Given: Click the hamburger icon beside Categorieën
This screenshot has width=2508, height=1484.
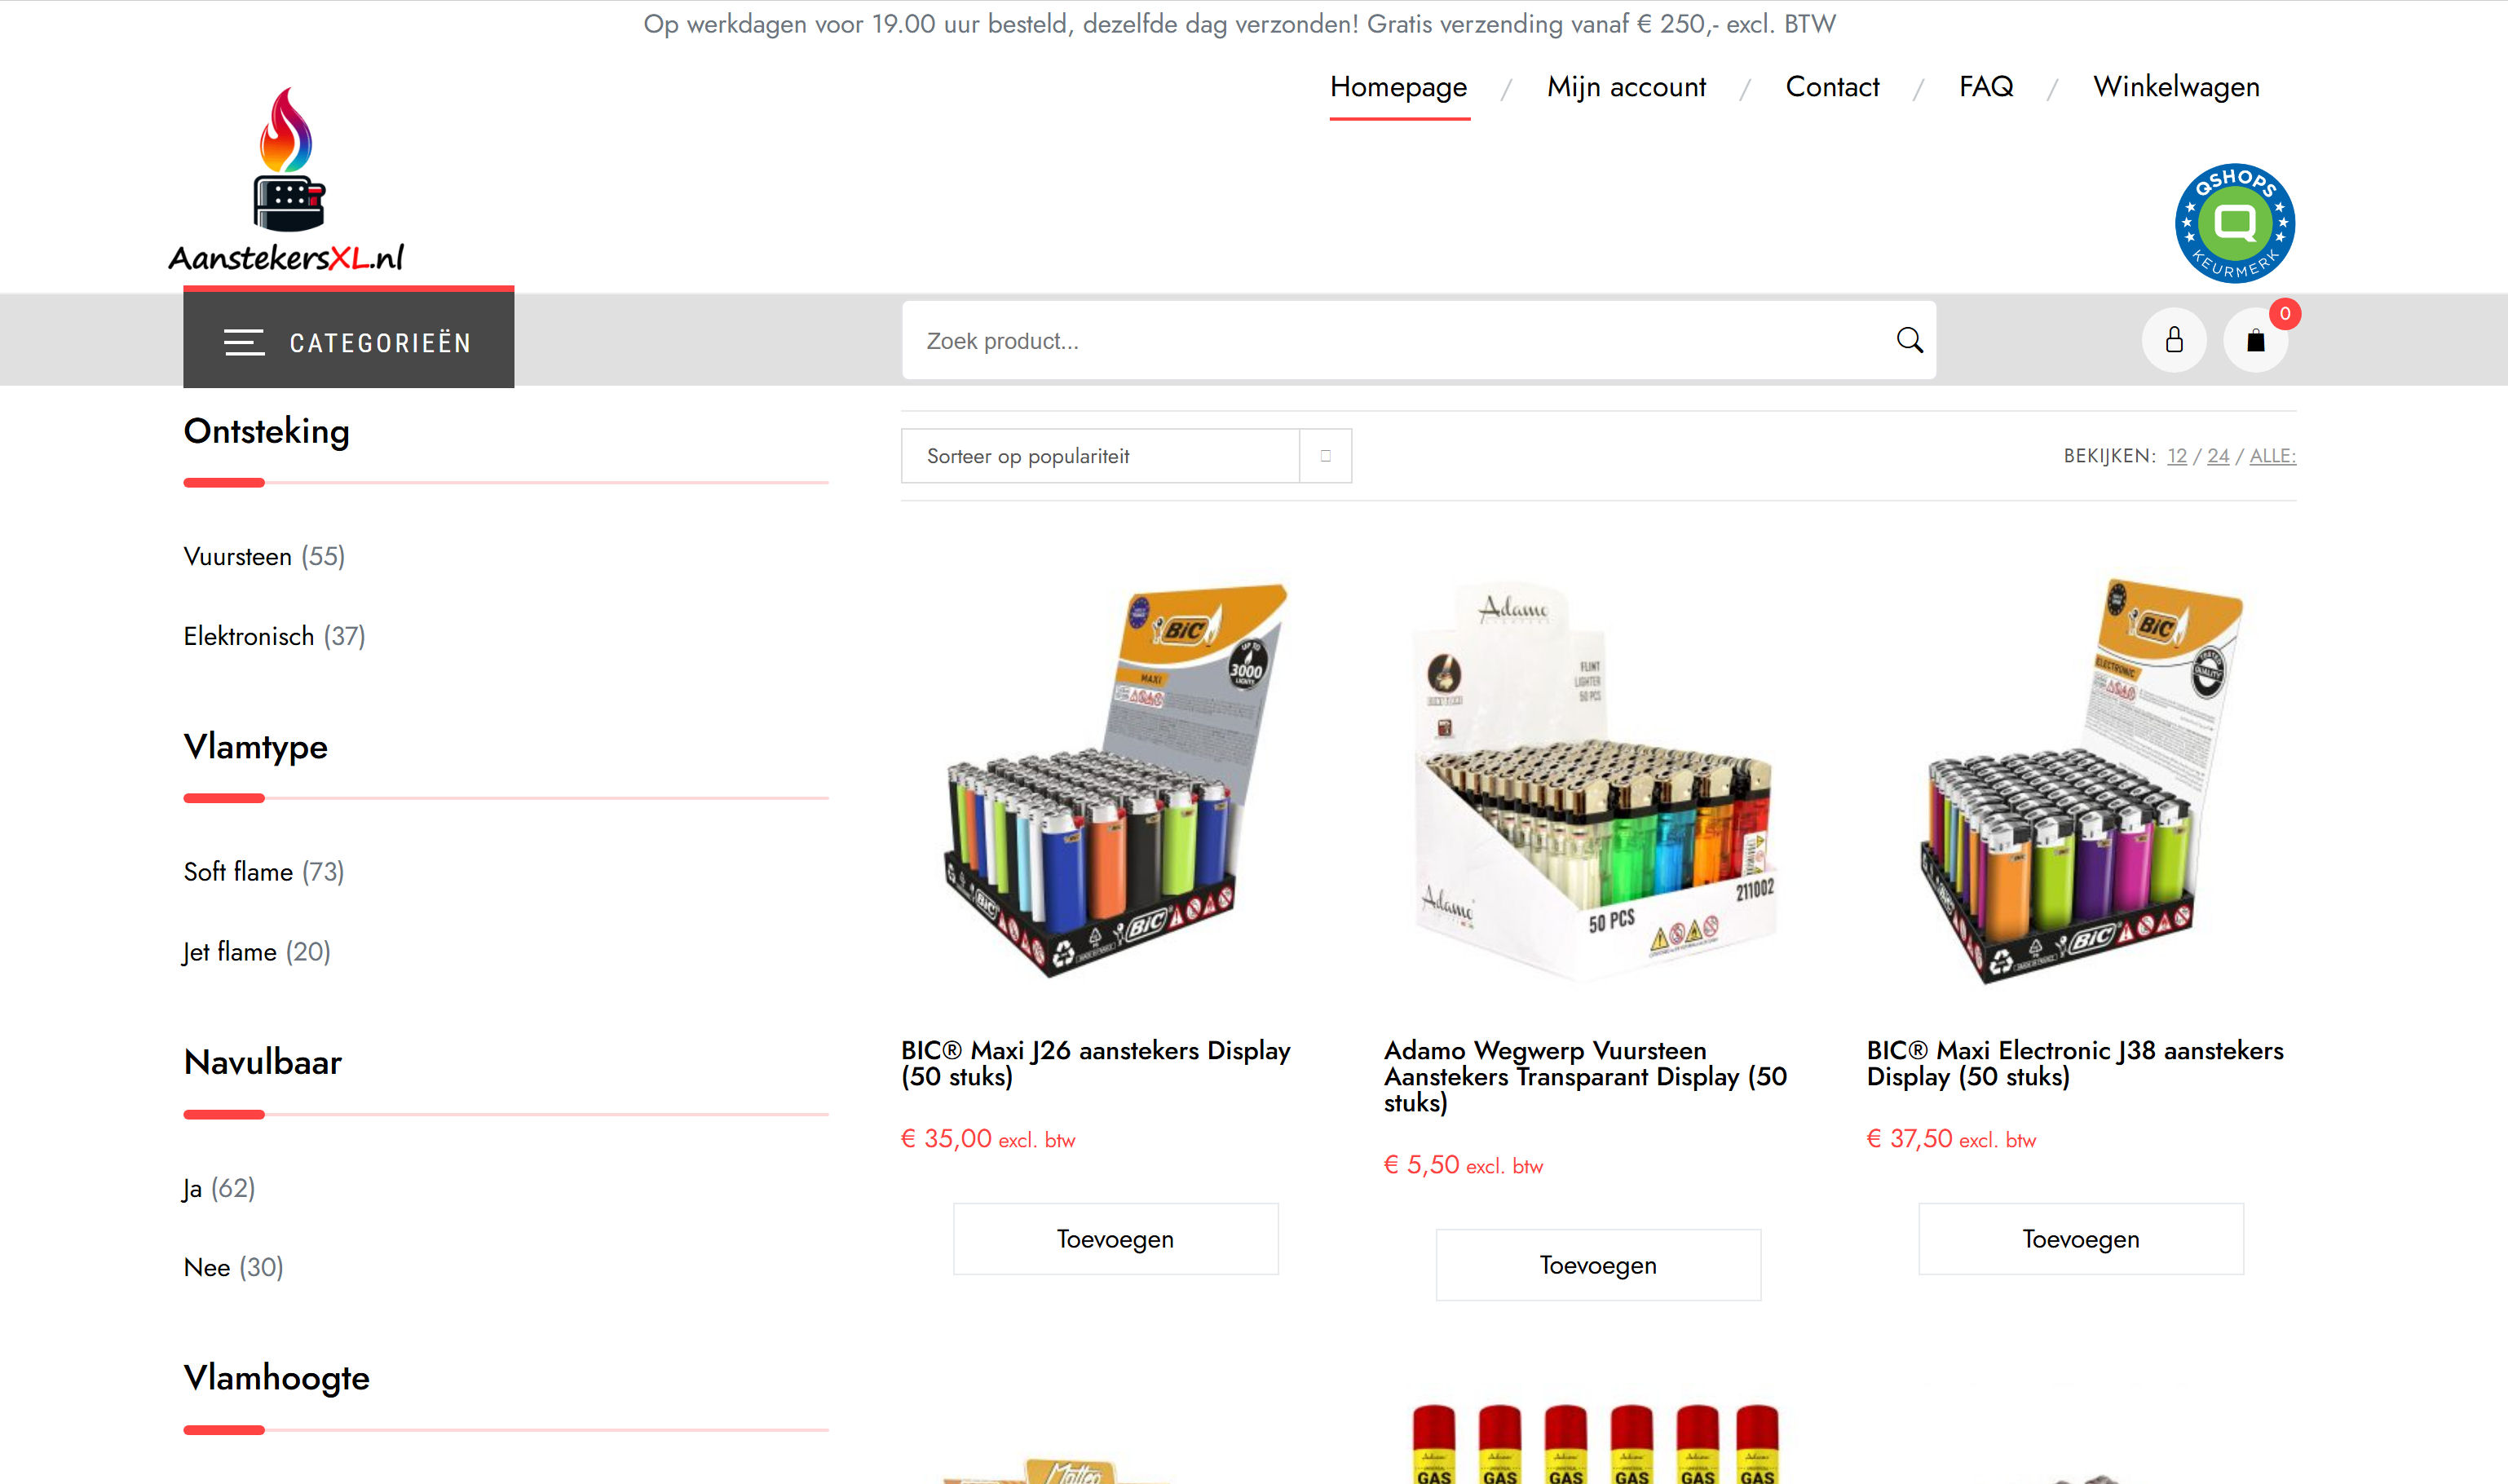Looking at the screenshot, I should point(244,342).
